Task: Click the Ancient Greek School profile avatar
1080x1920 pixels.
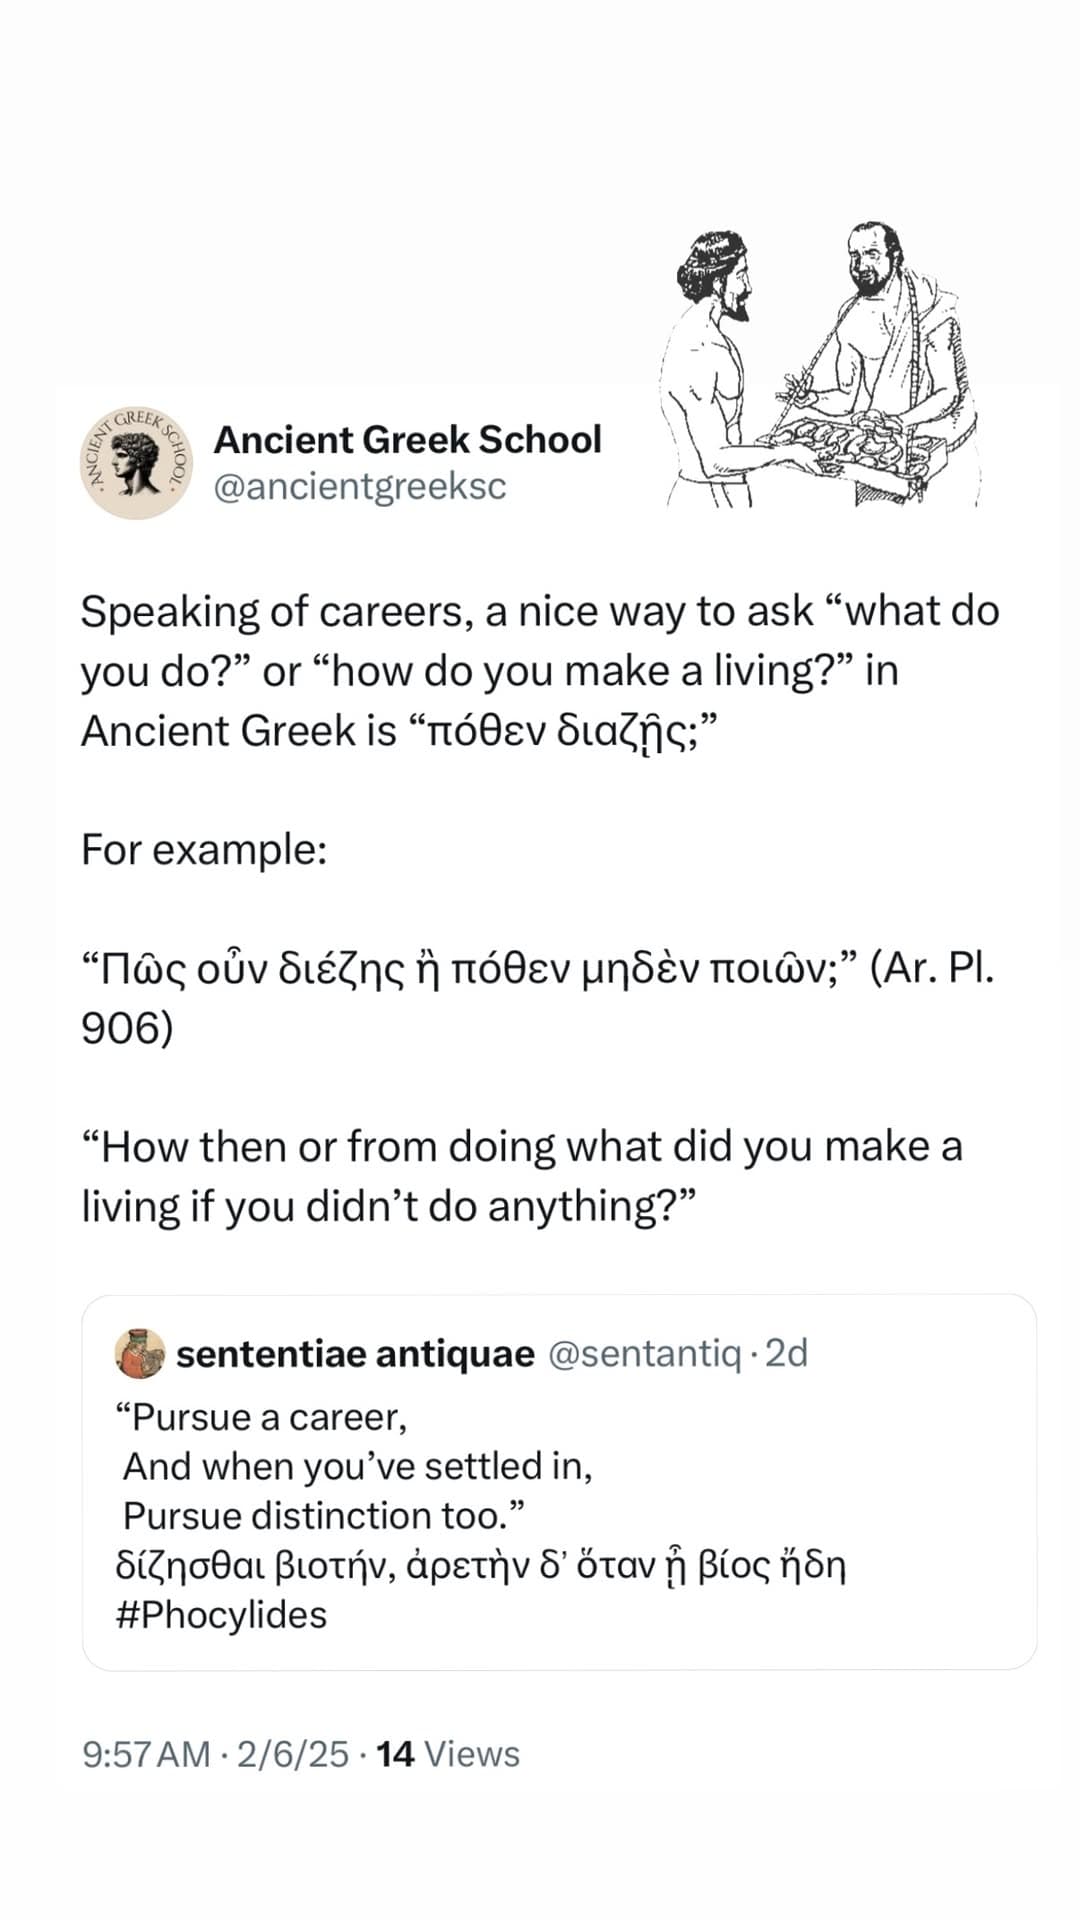Action: (135, 462)
